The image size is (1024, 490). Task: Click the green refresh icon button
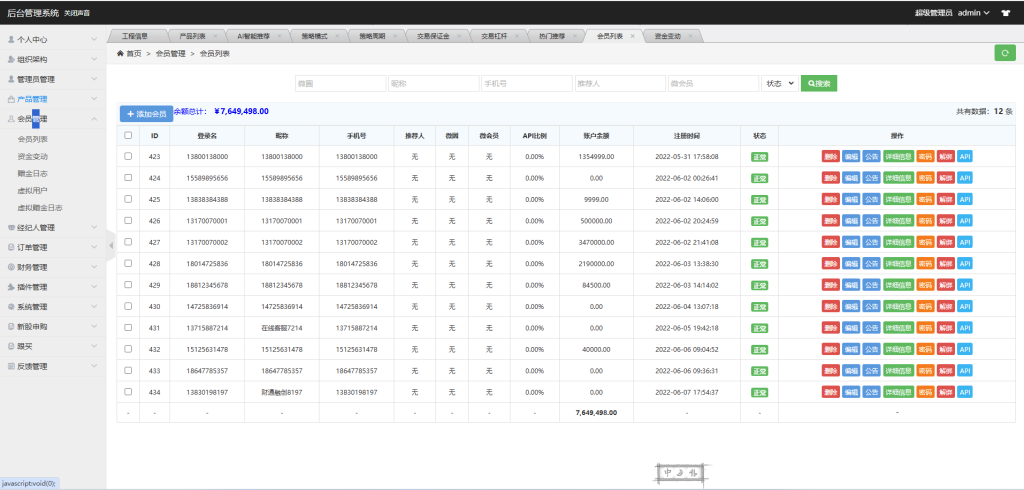coord(1004,53)
